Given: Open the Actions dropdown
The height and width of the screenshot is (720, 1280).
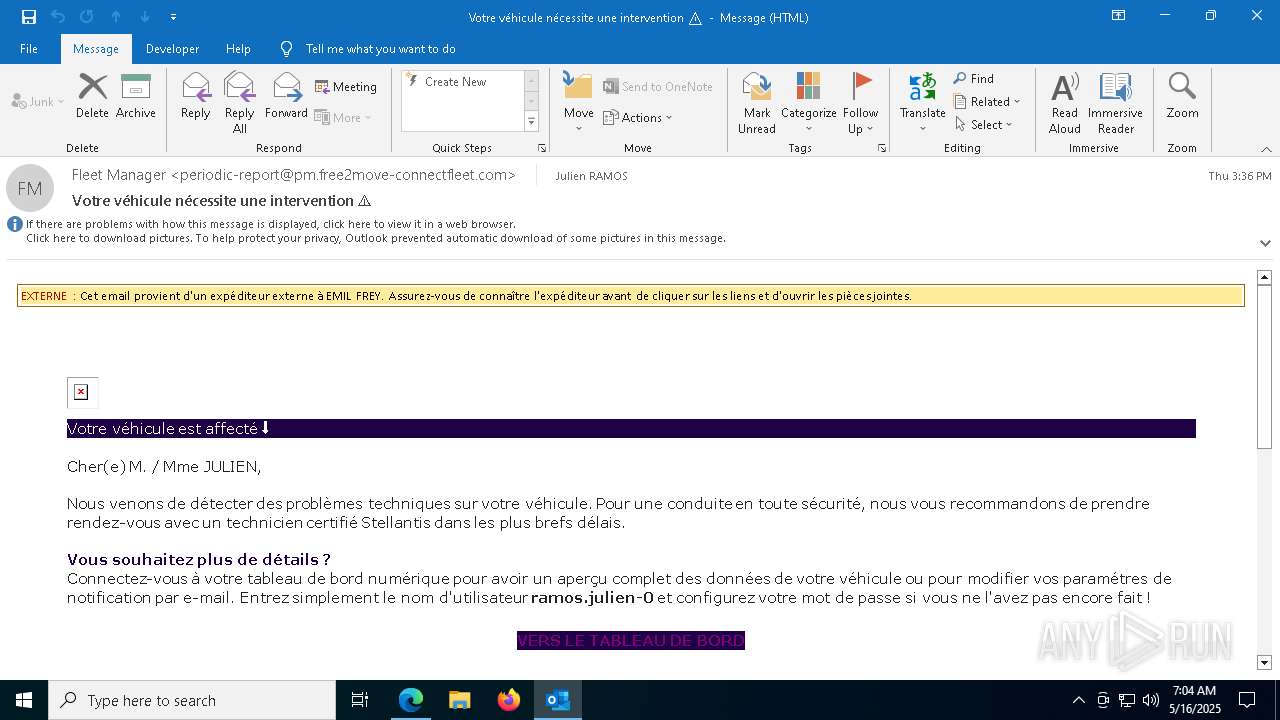Looking at the screenshot, I should point(638,117).
